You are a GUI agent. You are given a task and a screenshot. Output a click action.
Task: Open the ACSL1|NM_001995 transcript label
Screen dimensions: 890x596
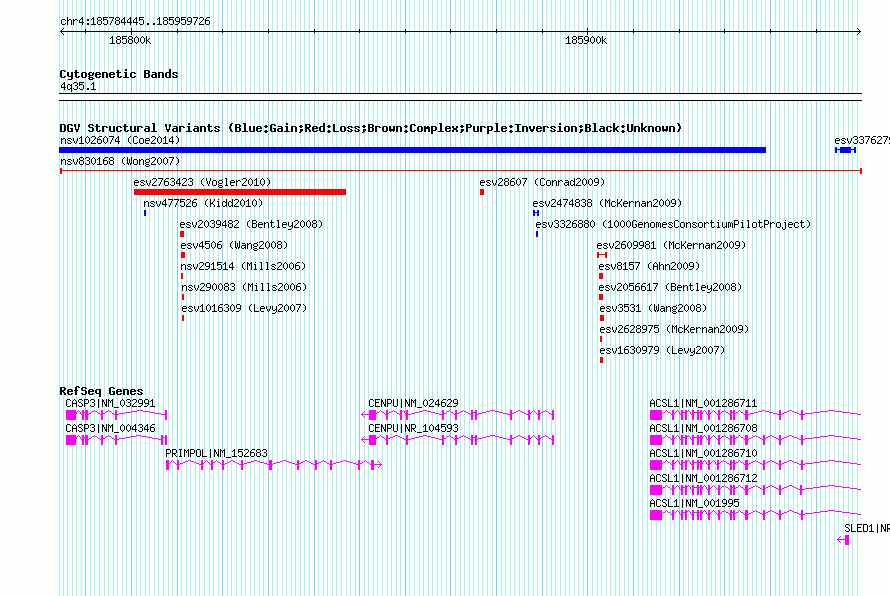(x=694, y=503)
